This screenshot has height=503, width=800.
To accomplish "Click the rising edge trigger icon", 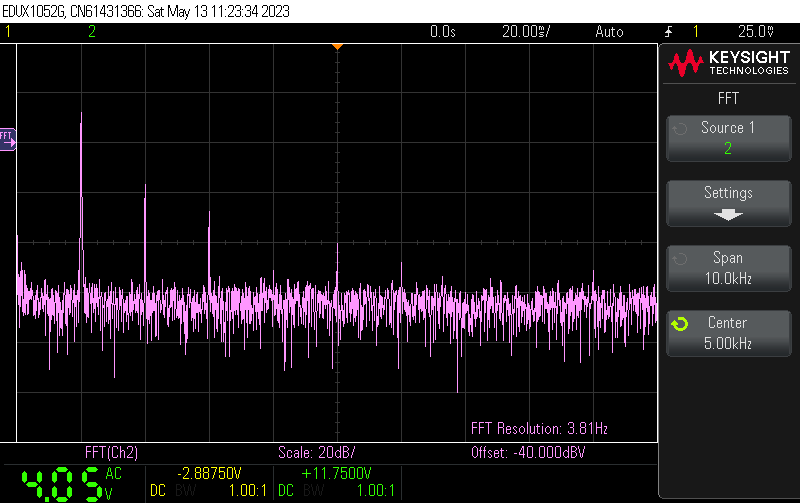I will [669, 32].
